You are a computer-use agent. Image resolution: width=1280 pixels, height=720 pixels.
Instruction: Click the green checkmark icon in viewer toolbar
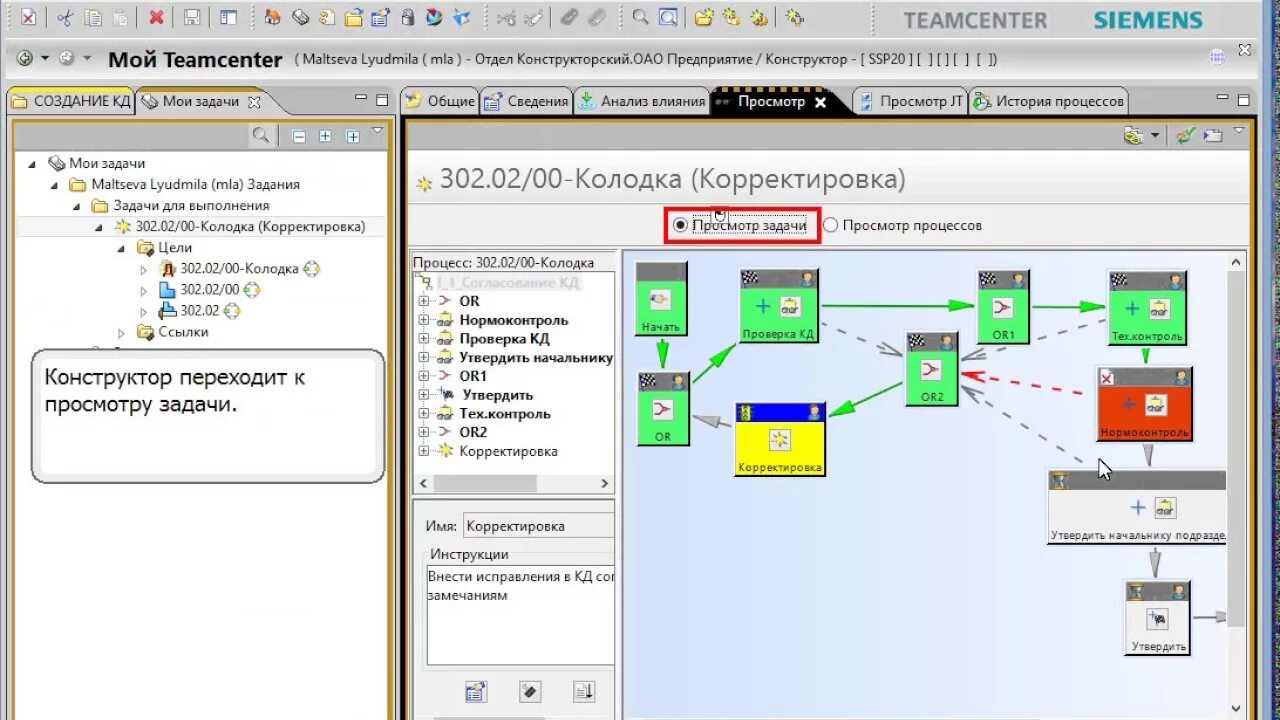(1185, 135)
